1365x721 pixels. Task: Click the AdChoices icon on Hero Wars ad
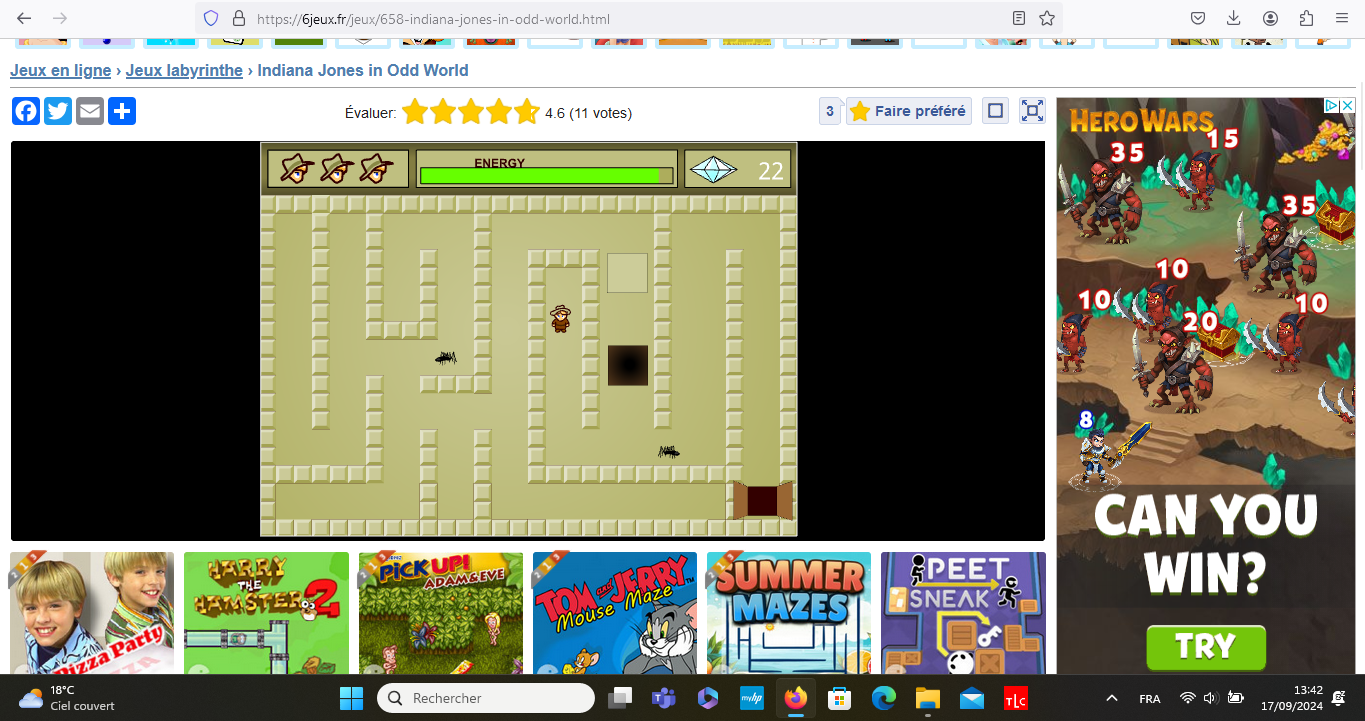(x=1332, y=105)
